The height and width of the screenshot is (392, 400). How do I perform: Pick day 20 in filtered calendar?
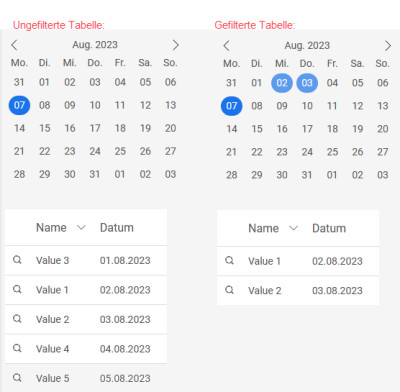point(383,129)
